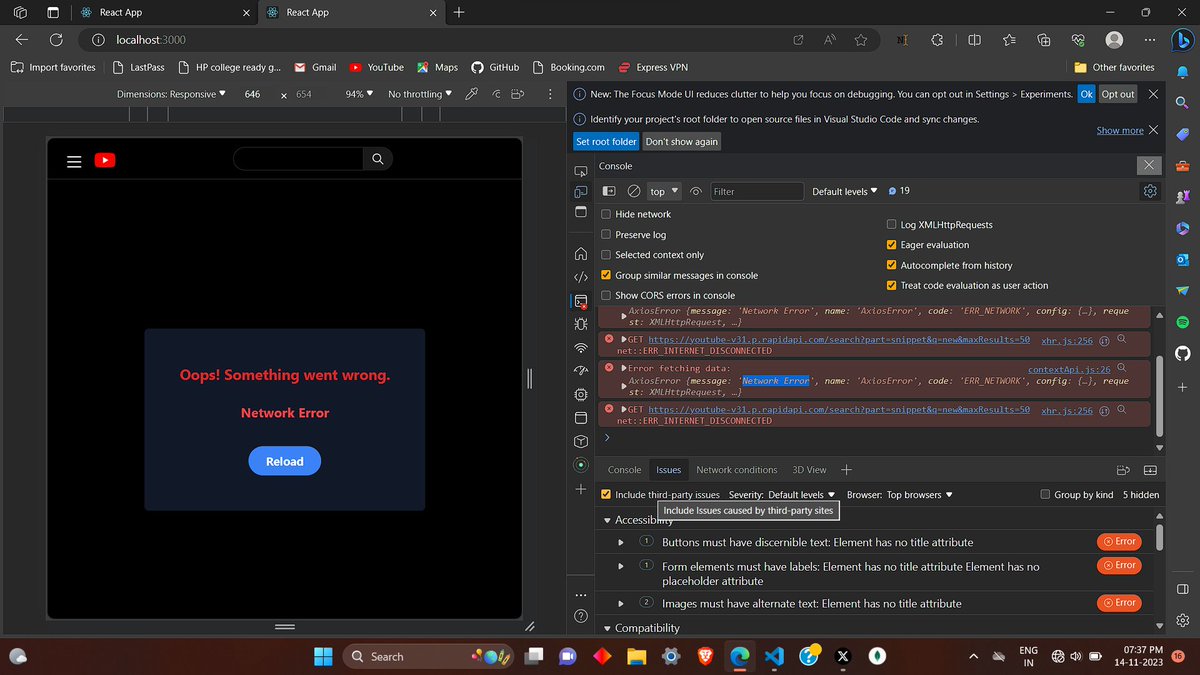The image size is (1200, 675).
Task: Enable the Hide network checkbox
Action: click(606, 214)
